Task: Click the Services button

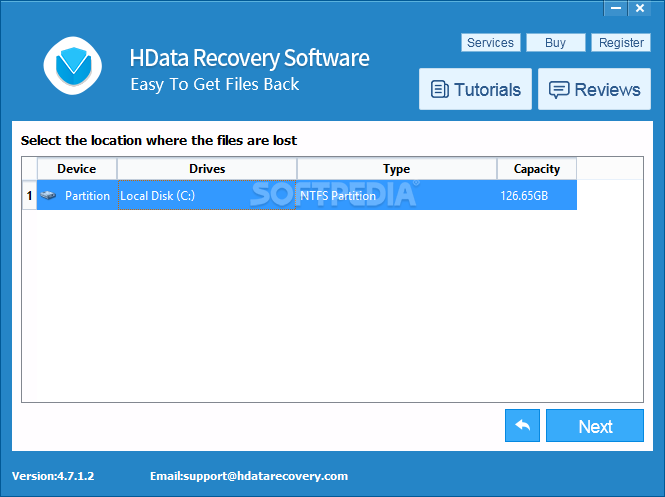Action: 491,42
